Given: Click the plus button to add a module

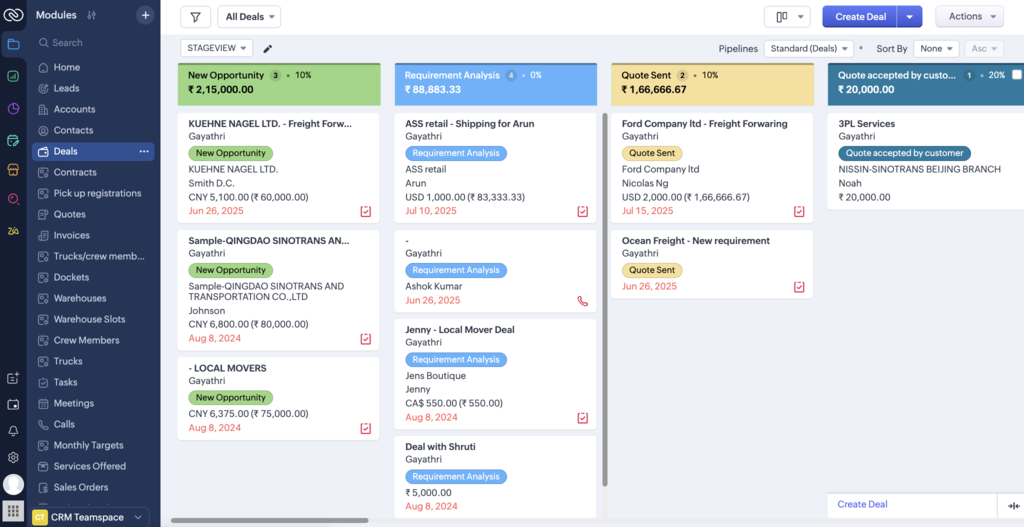Looking at the screenshot, I should 145,15.
